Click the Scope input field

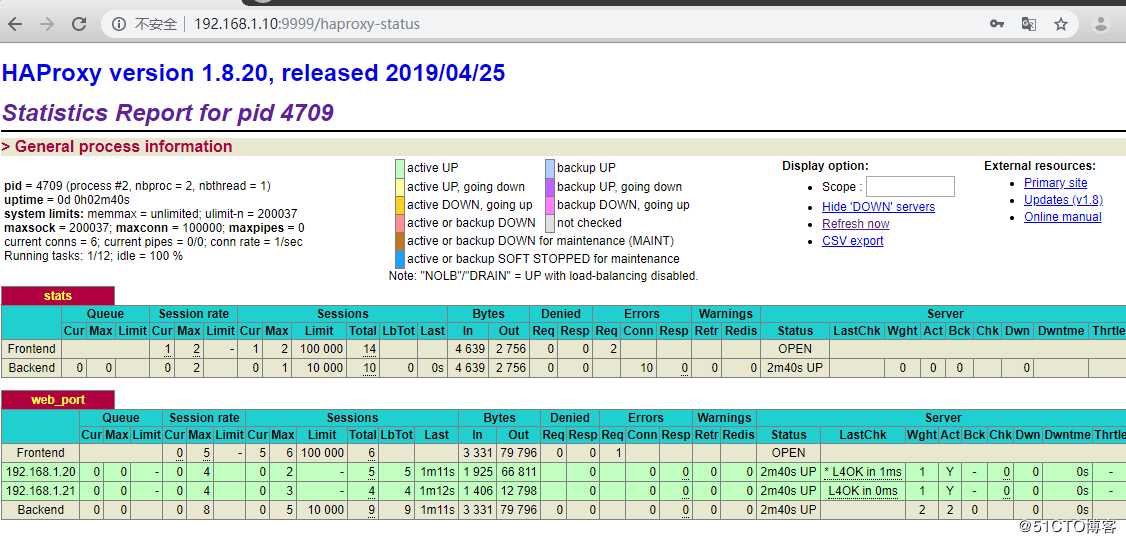click(x=910, y=187)
